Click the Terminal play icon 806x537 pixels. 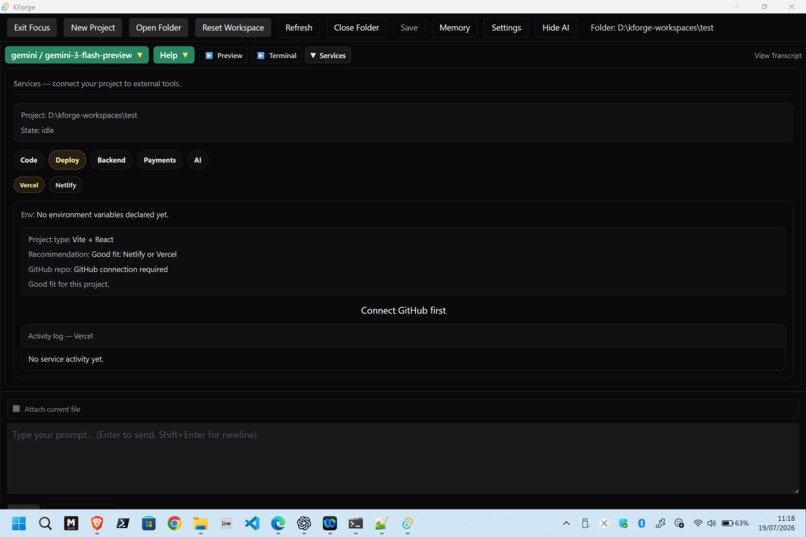coord(261,55)
